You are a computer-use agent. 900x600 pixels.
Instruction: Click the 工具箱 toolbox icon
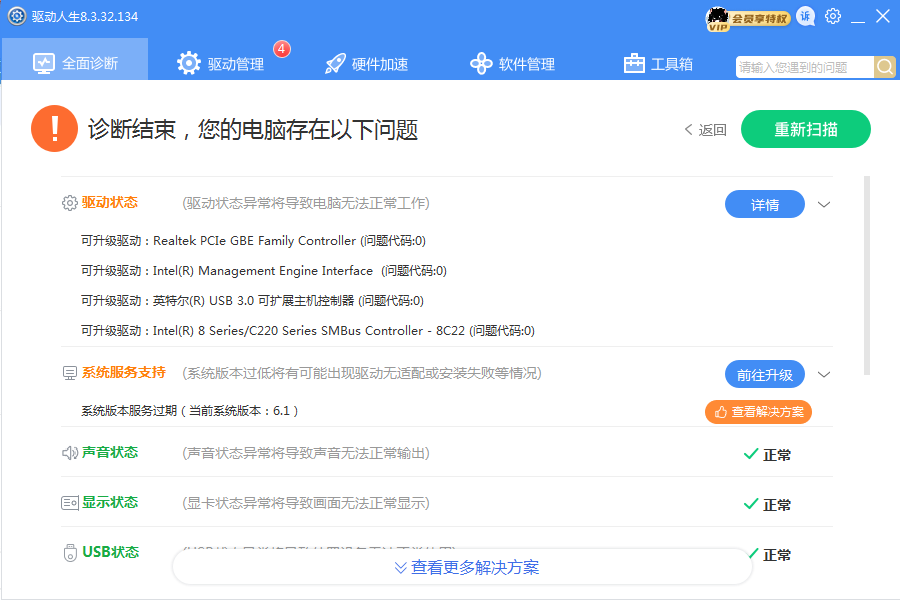point(634,63)
